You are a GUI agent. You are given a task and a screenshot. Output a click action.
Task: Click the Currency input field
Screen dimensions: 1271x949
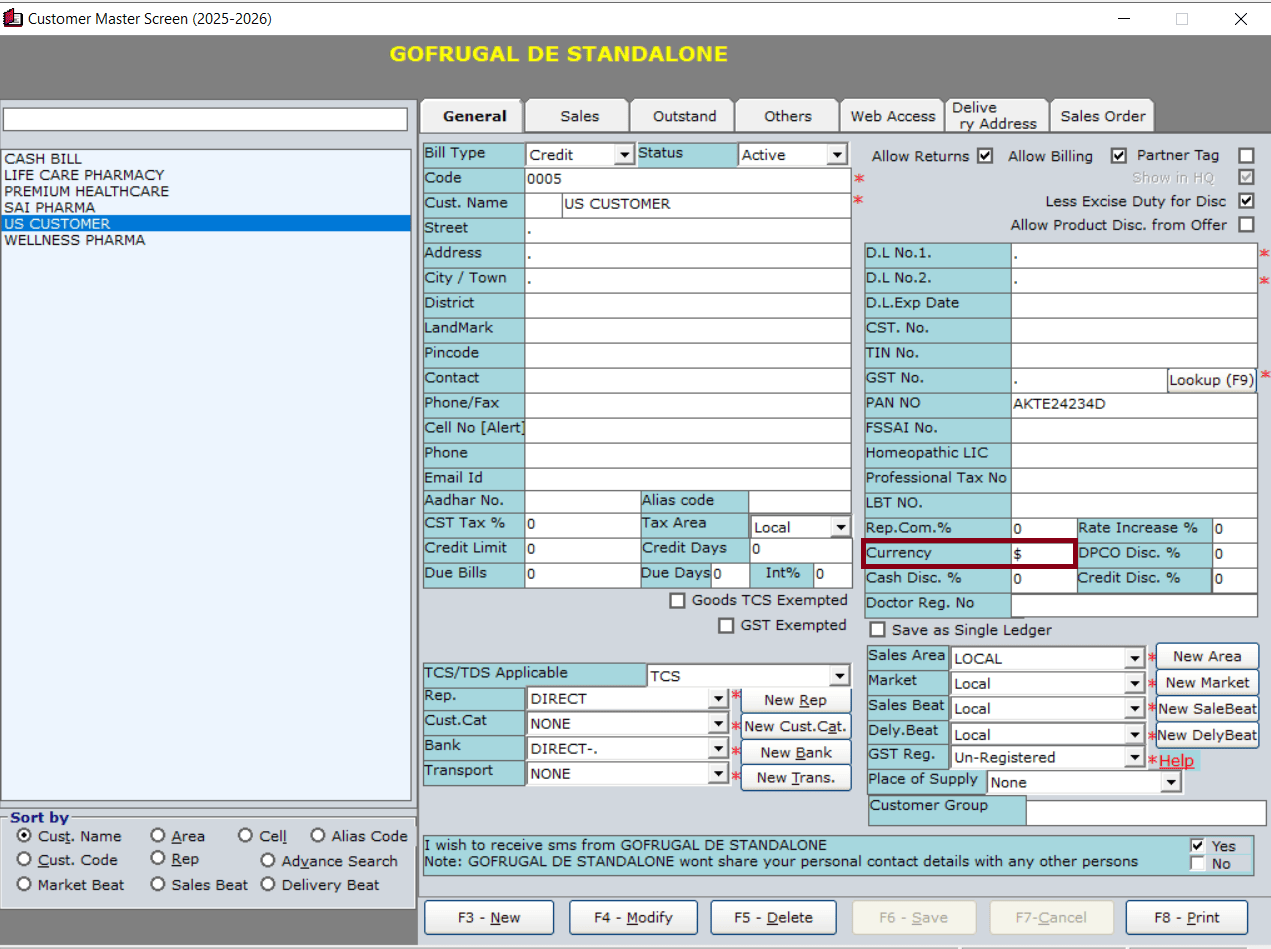tap(1042, 553)
